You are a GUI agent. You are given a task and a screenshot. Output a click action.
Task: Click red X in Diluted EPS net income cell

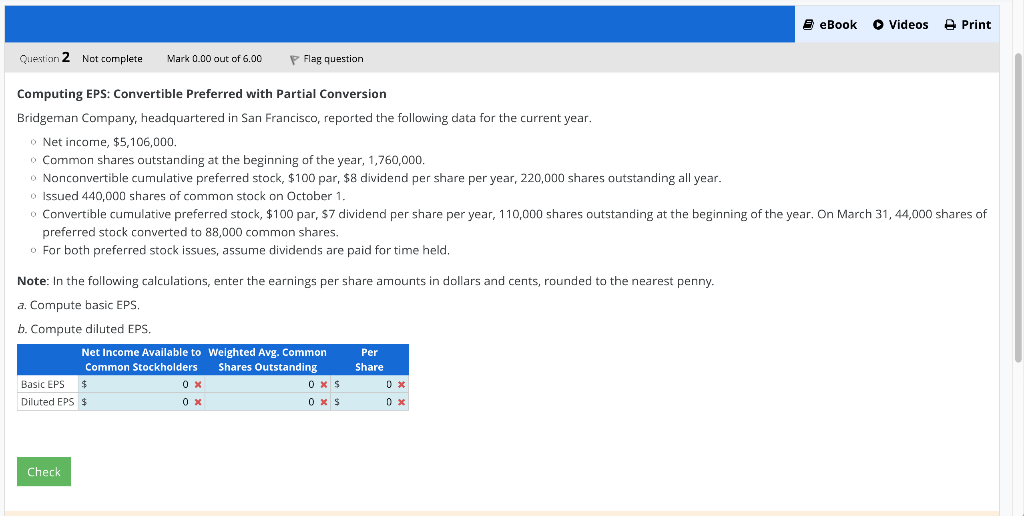[x=198, y=402]
